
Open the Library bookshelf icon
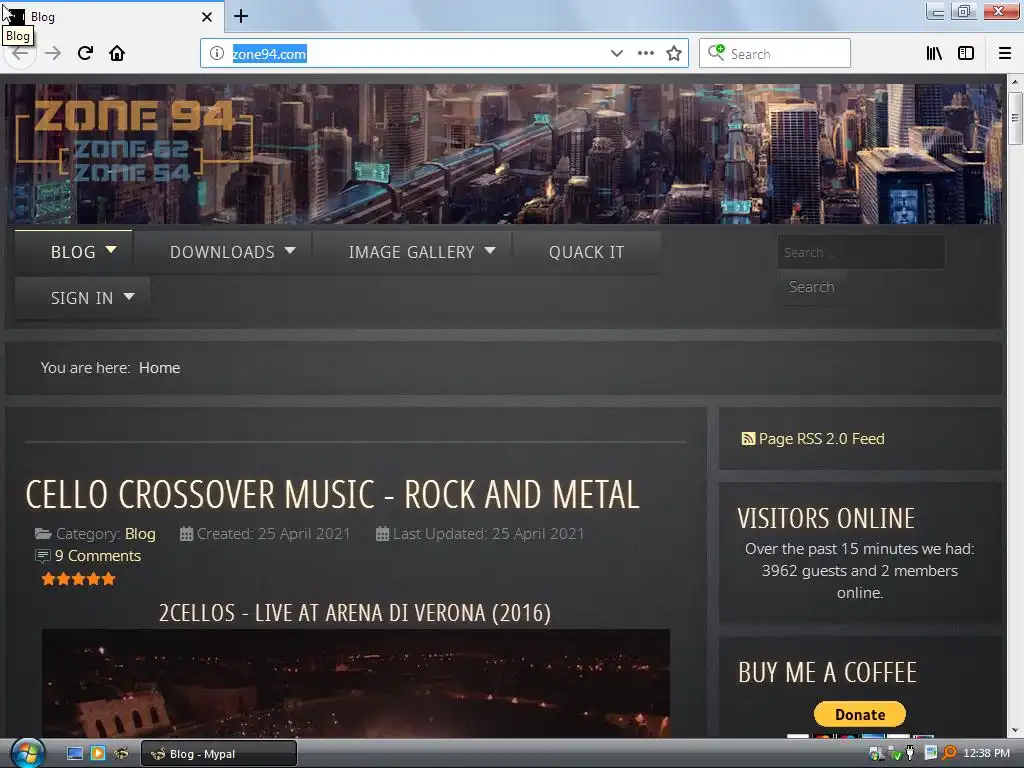point(934,54)
